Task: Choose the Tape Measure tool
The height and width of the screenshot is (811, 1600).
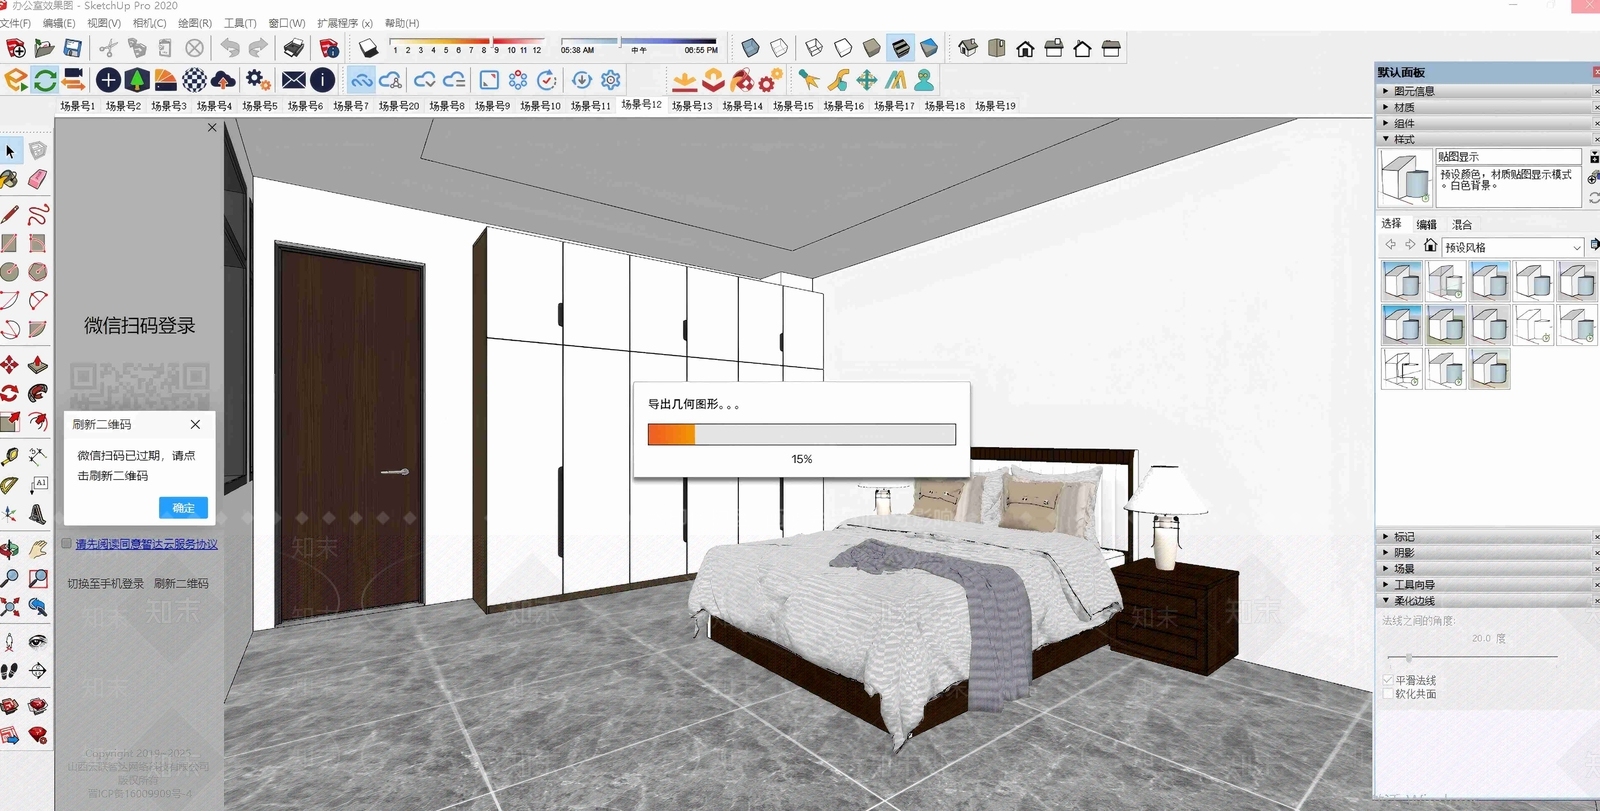Action: pyautogui.click(x=10, y=457)
